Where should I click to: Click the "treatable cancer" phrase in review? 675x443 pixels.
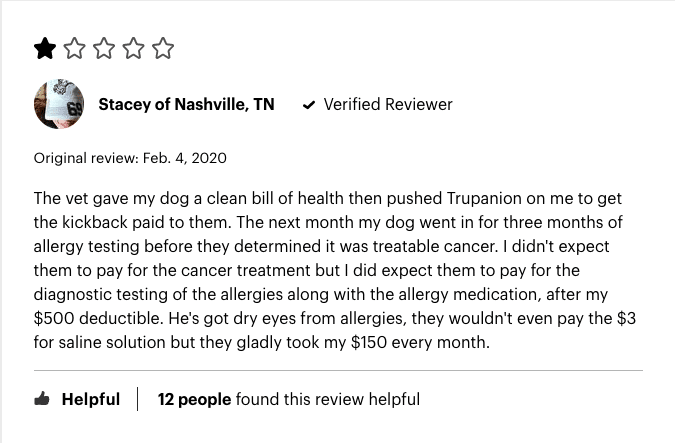[x=433, y=247]
